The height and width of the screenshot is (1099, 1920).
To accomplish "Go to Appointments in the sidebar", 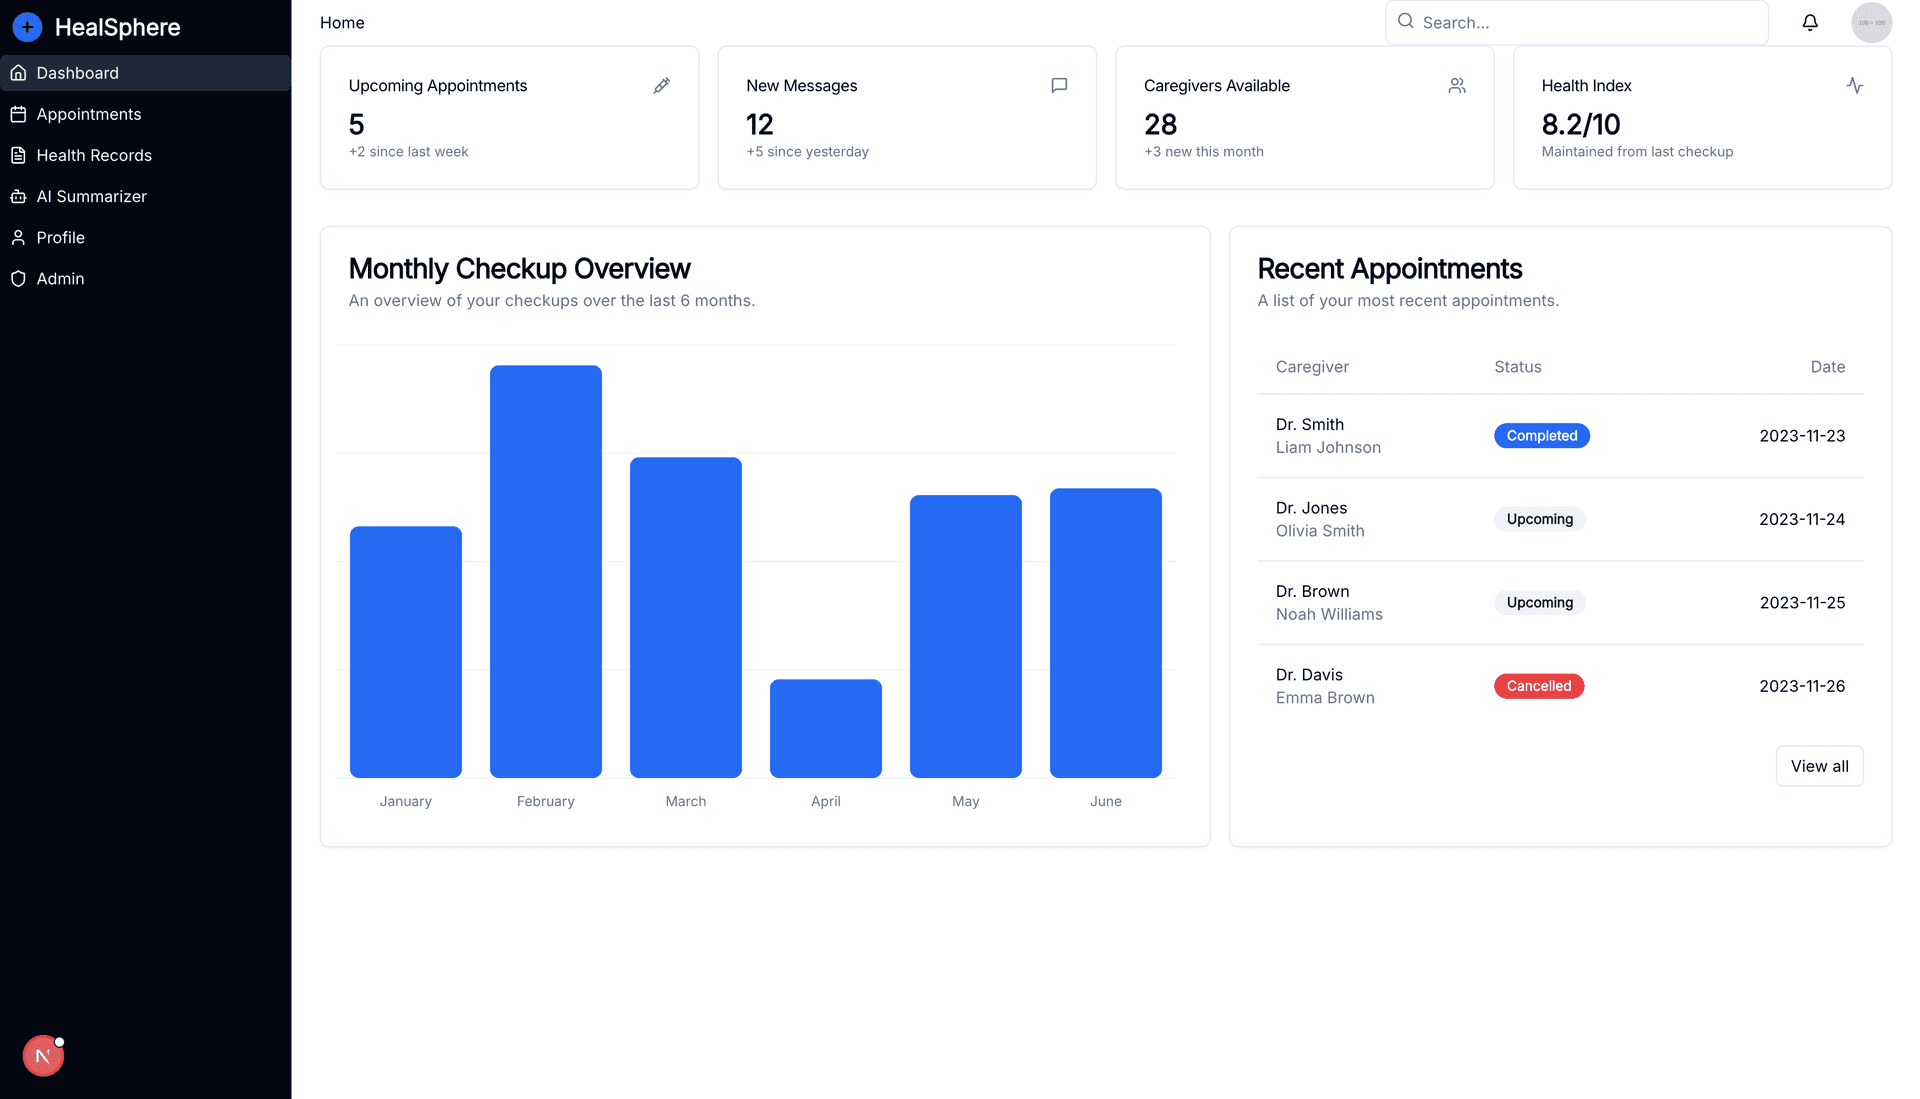I will click(x=88, y=114).
